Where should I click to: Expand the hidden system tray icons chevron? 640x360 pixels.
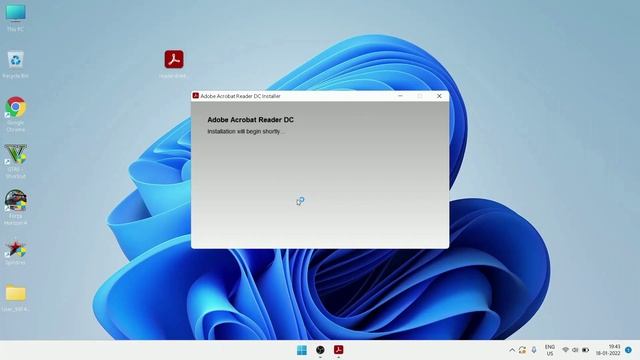512,350
